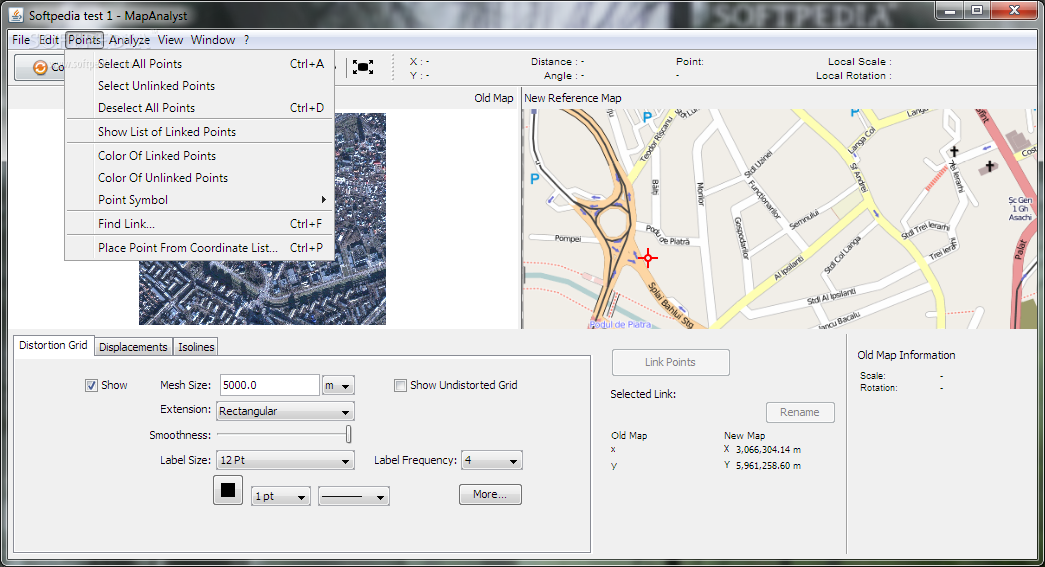Toggle the Show grid checkbox
The image size is (1045, 567).
click(91, 385)
